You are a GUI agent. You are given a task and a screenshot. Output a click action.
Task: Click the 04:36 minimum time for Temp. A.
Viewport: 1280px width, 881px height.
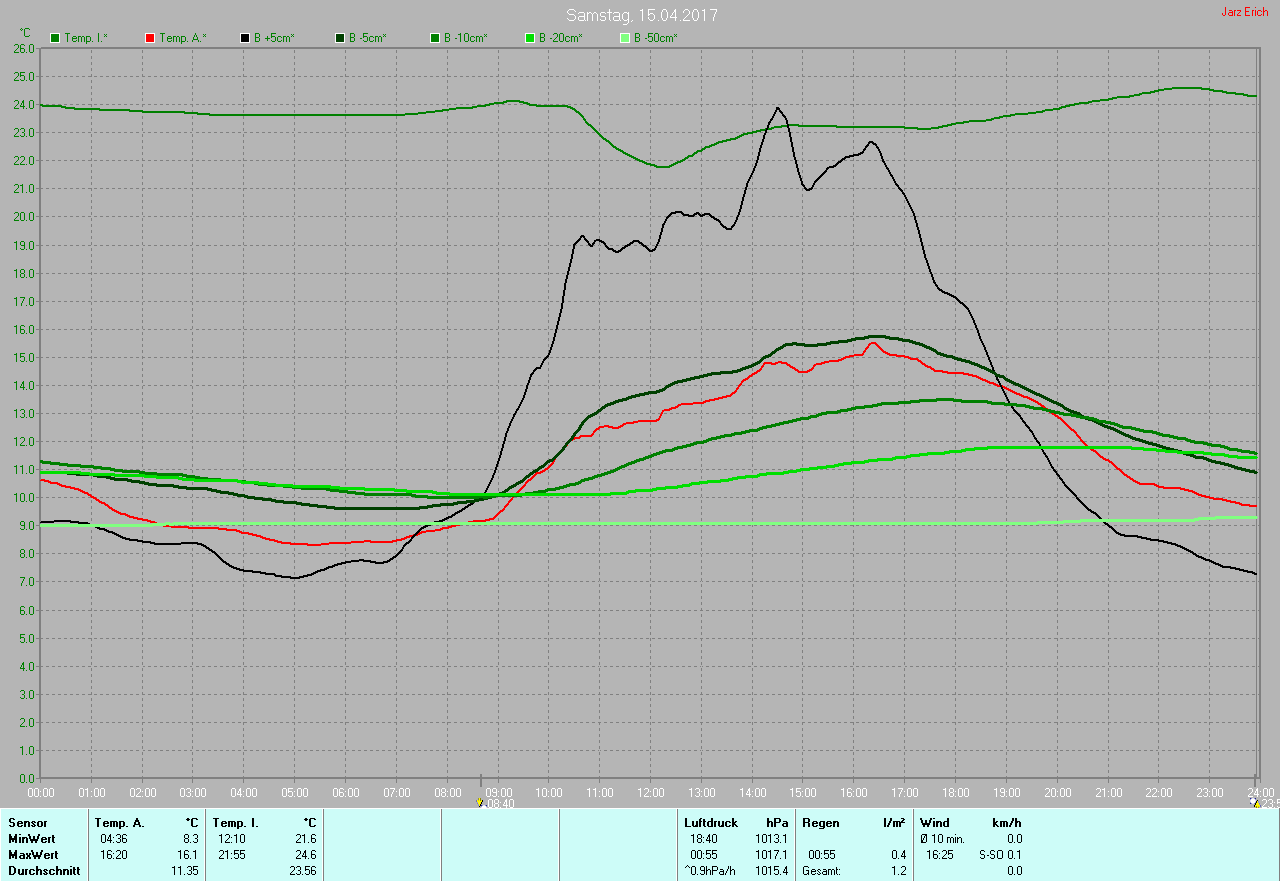click(114, 839)
